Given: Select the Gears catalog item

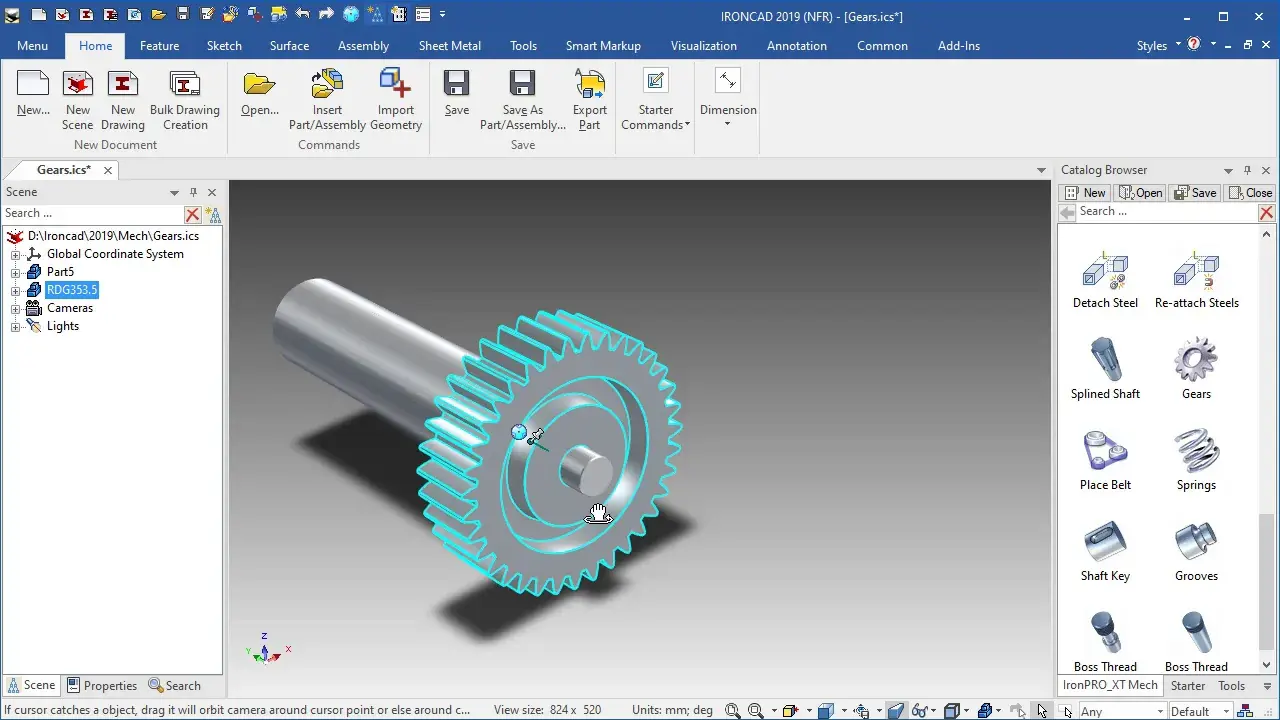Looking at the screenshot, I should (x=1196, y=369).
